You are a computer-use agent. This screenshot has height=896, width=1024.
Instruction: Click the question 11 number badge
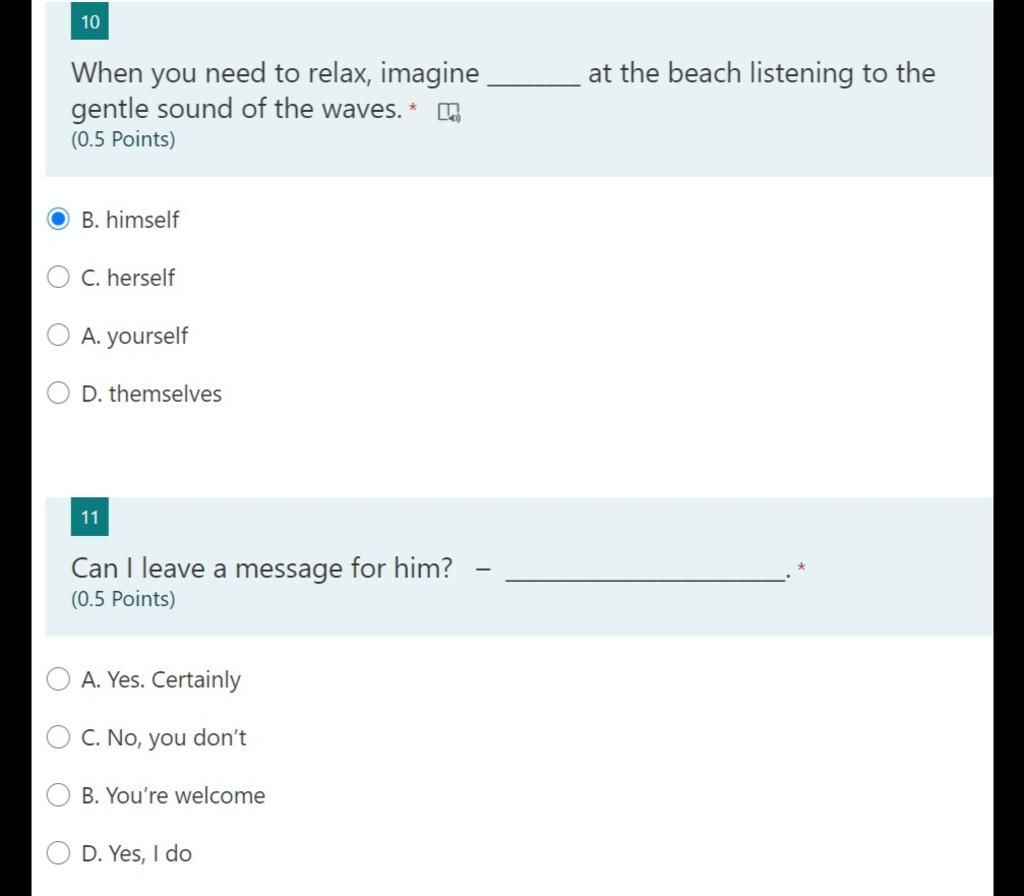point(89,517)
